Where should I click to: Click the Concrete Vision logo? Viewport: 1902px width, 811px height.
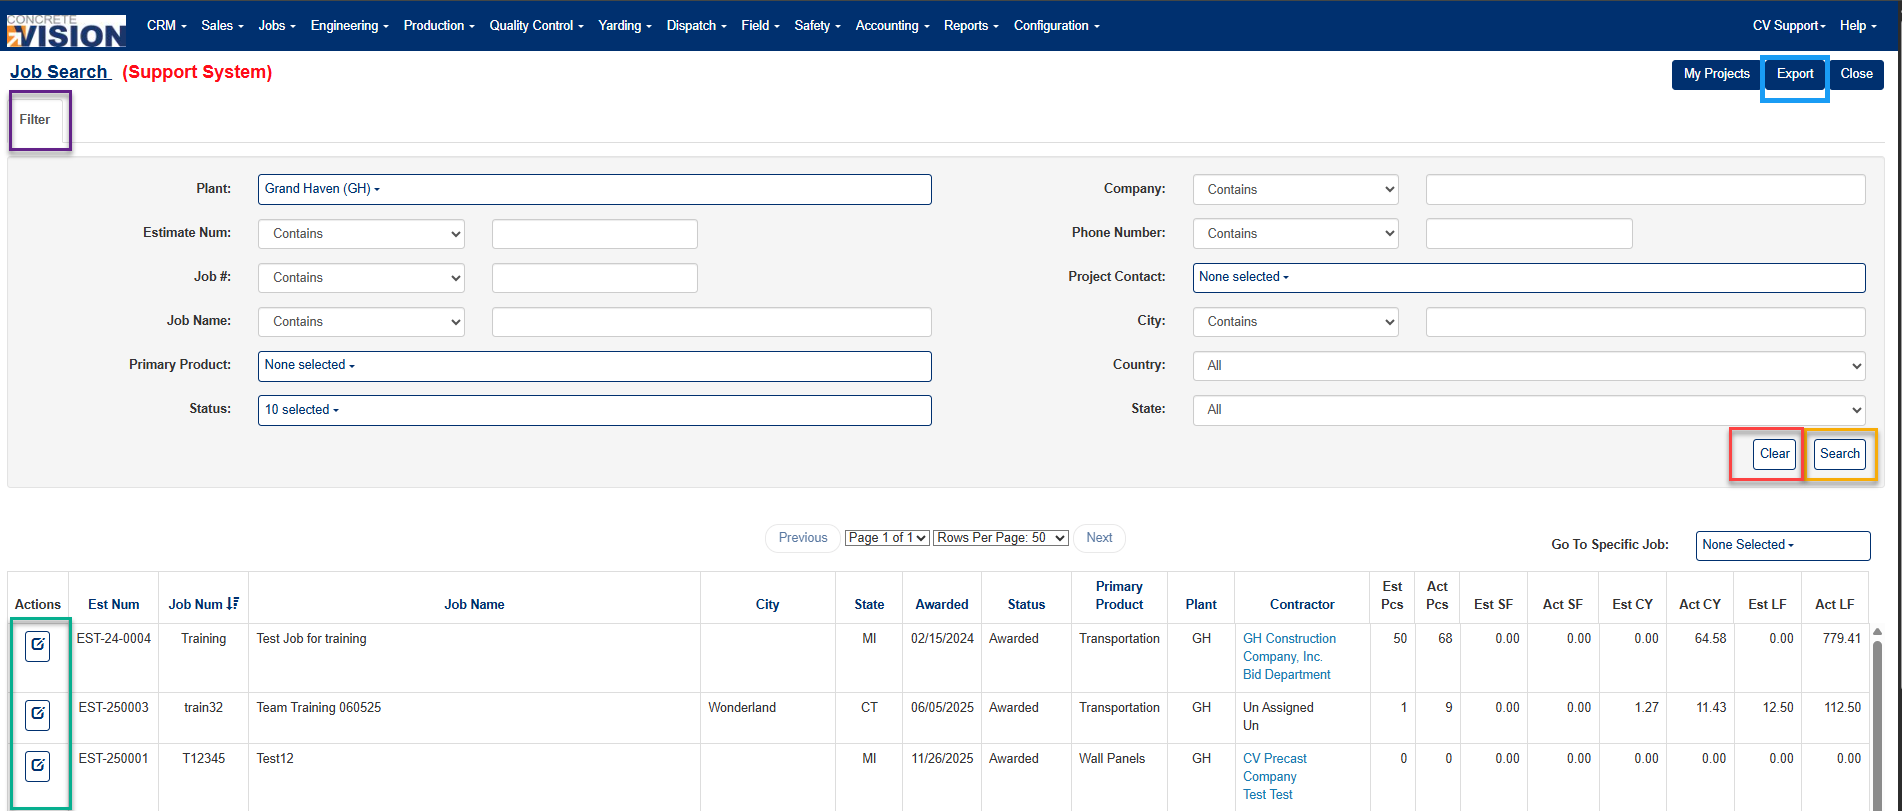tap(66, 31)
